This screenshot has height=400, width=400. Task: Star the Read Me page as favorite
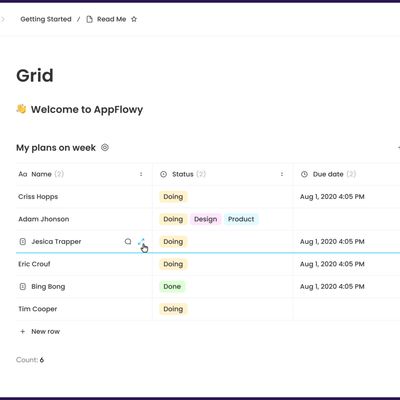point(134,19)
